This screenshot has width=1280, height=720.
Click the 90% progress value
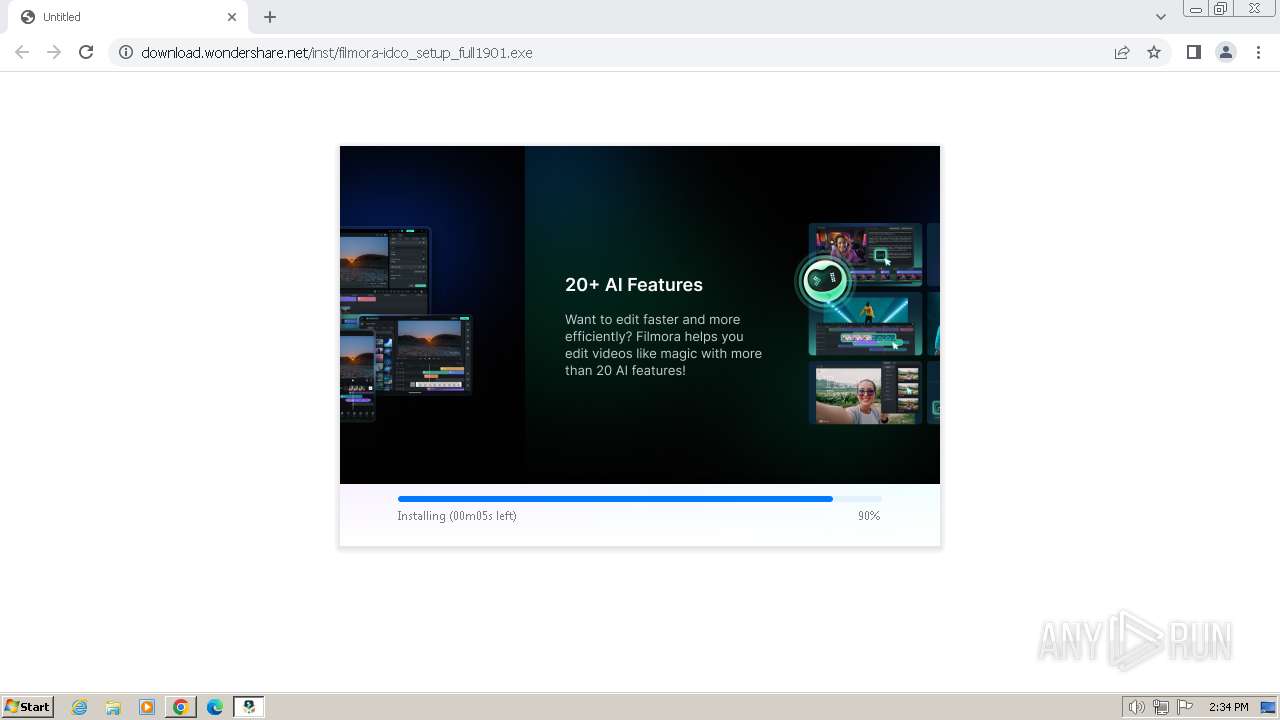click(x=869, y=516)
